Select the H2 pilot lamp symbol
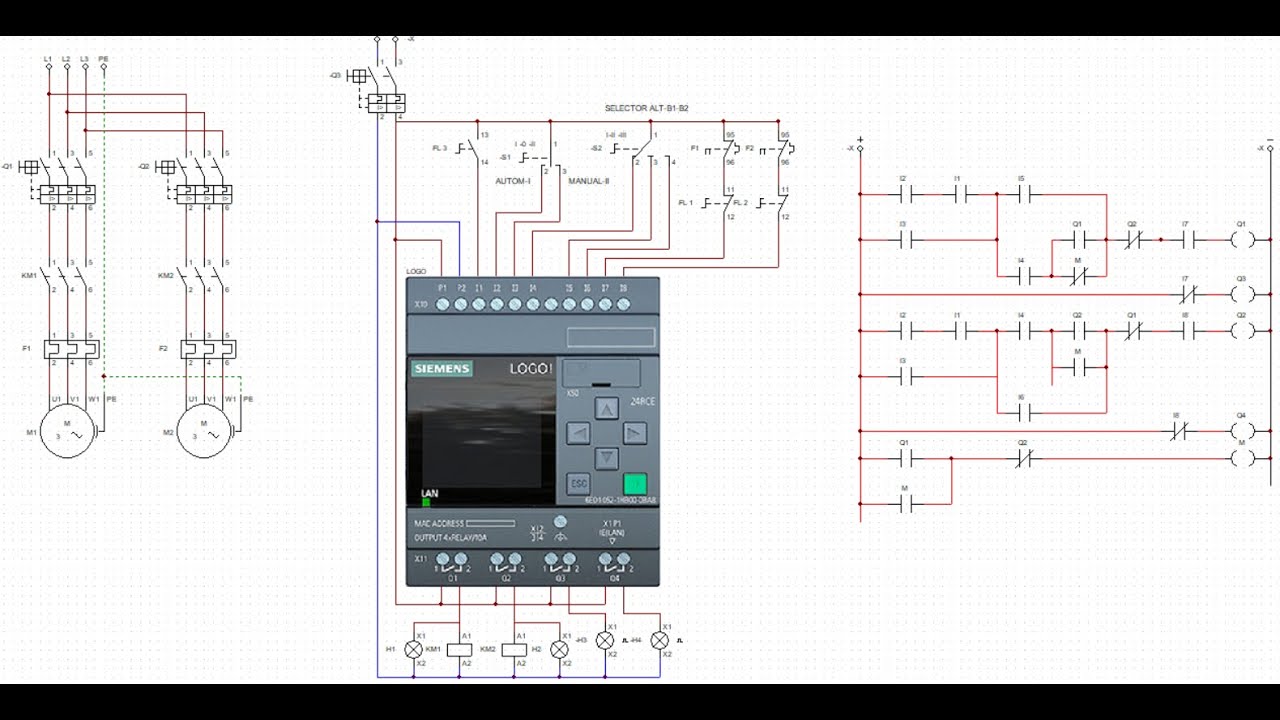The height and width of the screenshot is (720, 1280). (x=559, y=649)
